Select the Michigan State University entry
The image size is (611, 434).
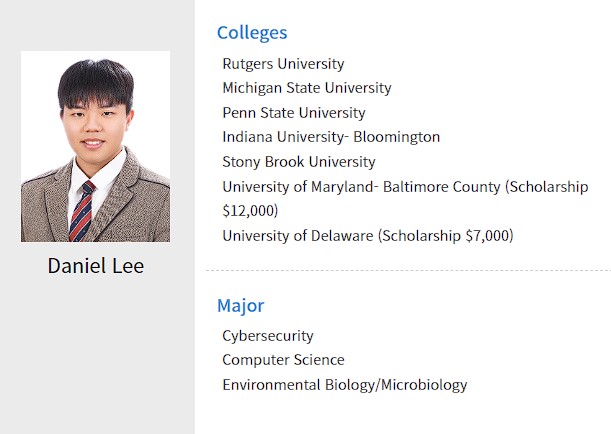coord(307,88)
